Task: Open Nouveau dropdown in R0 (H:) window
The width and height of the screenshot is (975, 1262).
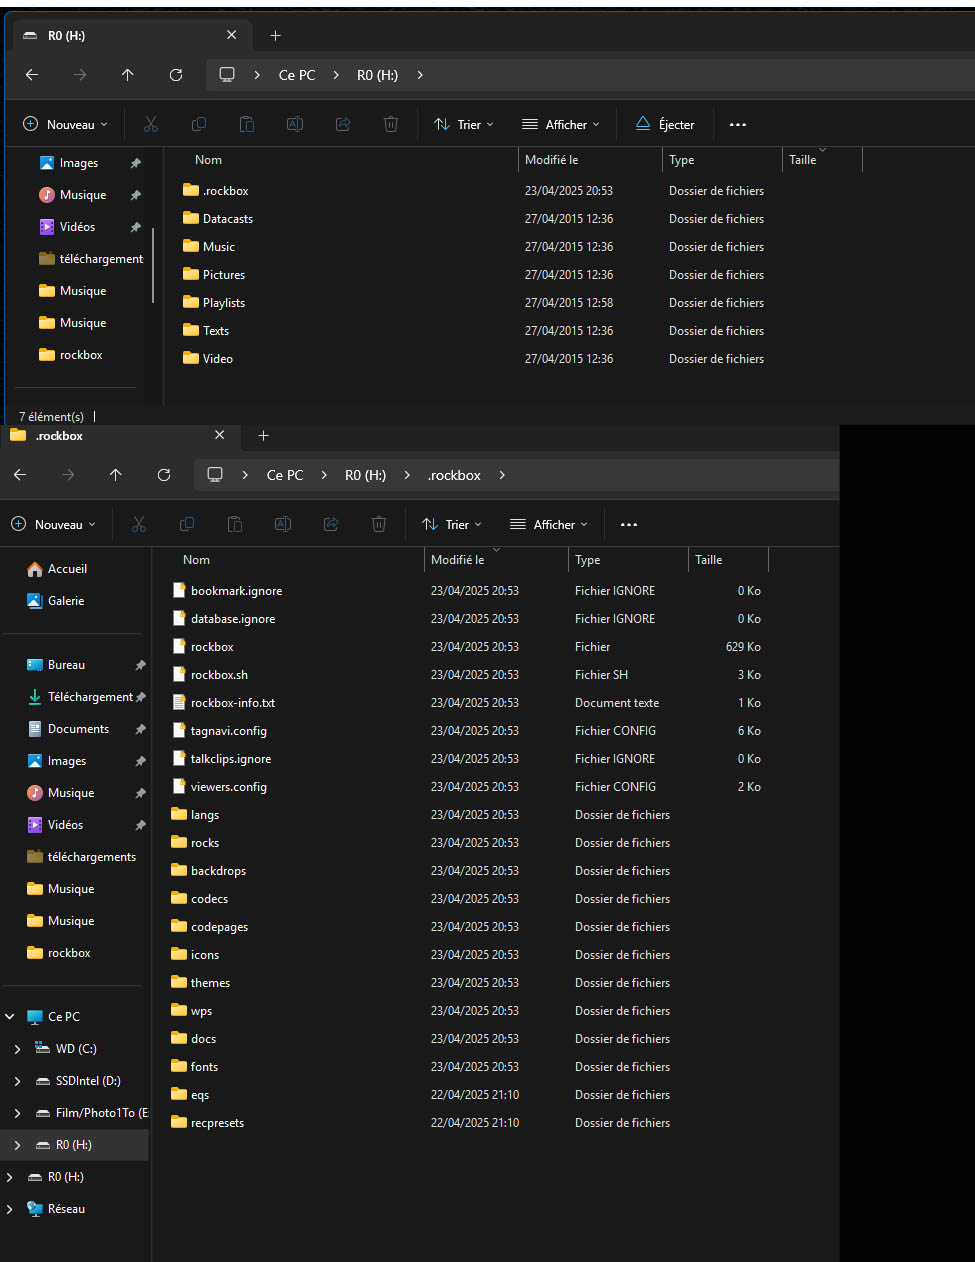Action: point(65,124)
